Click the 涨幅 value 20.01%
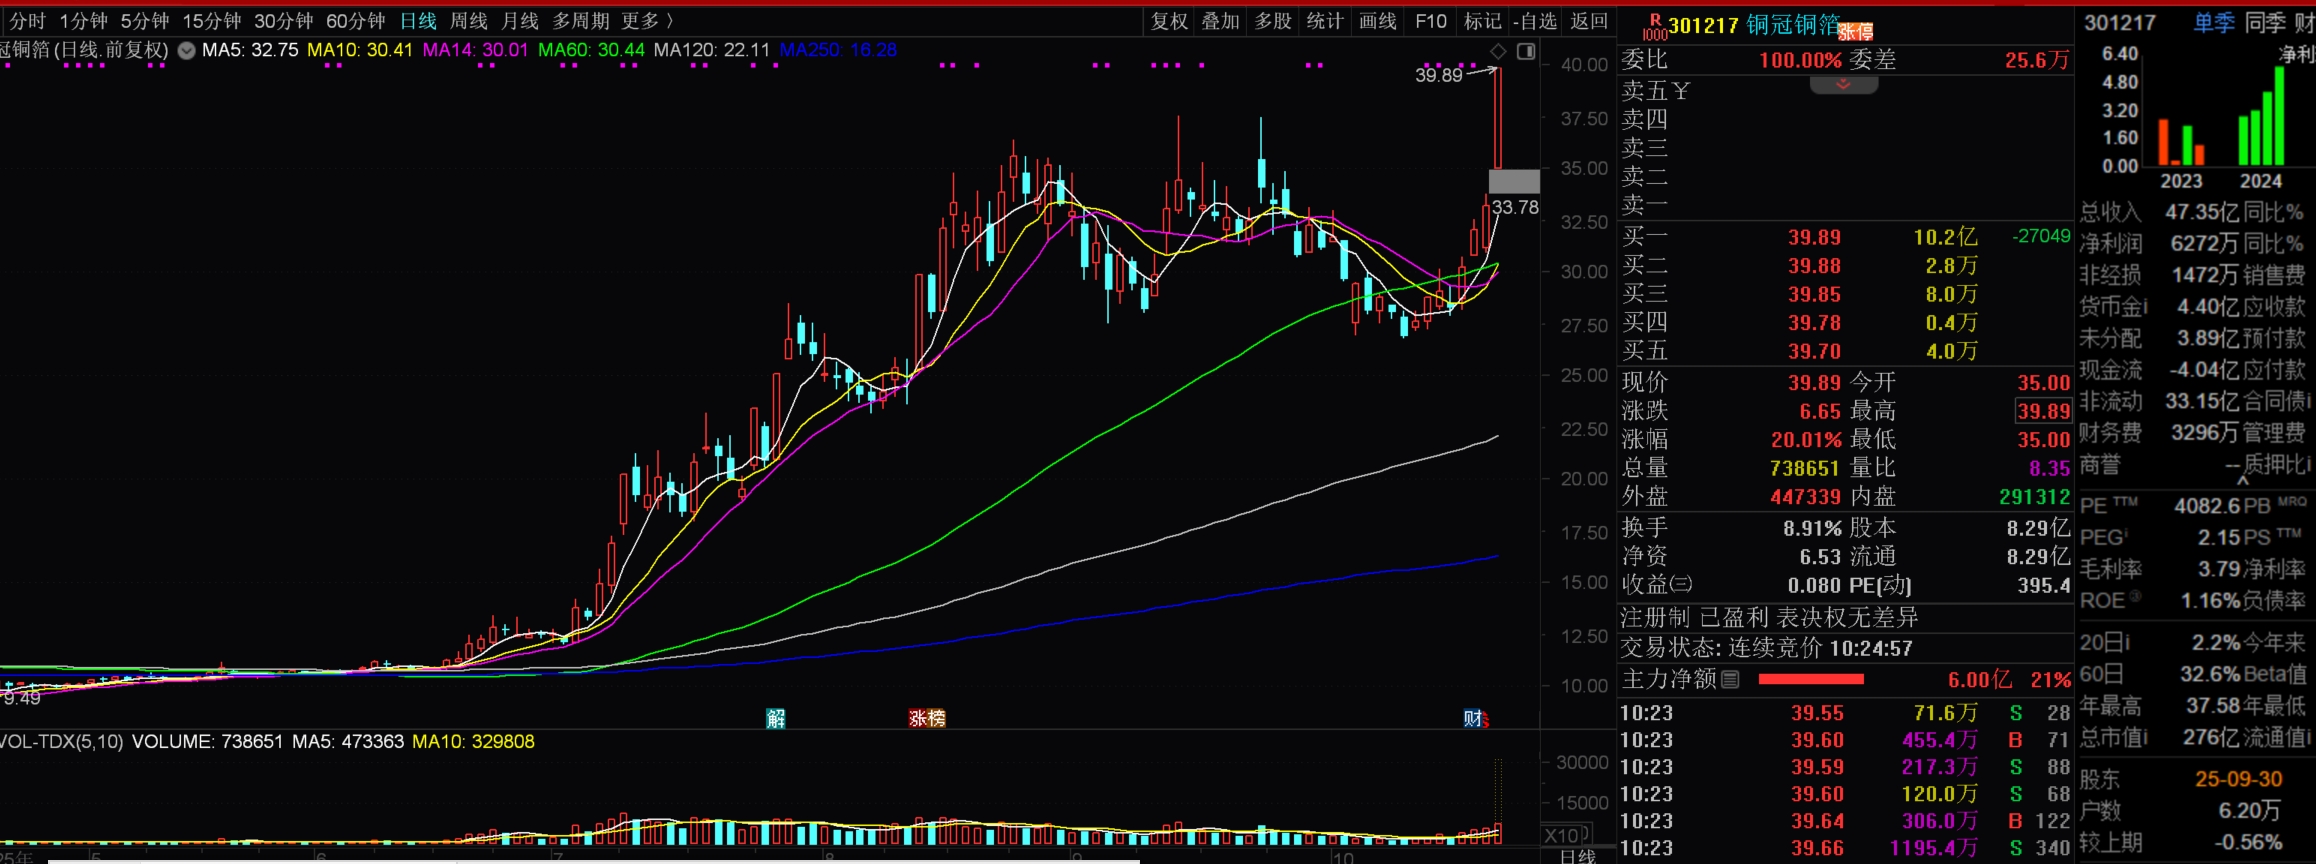The image size is (2316, 864). click(x=1806, y=440)
